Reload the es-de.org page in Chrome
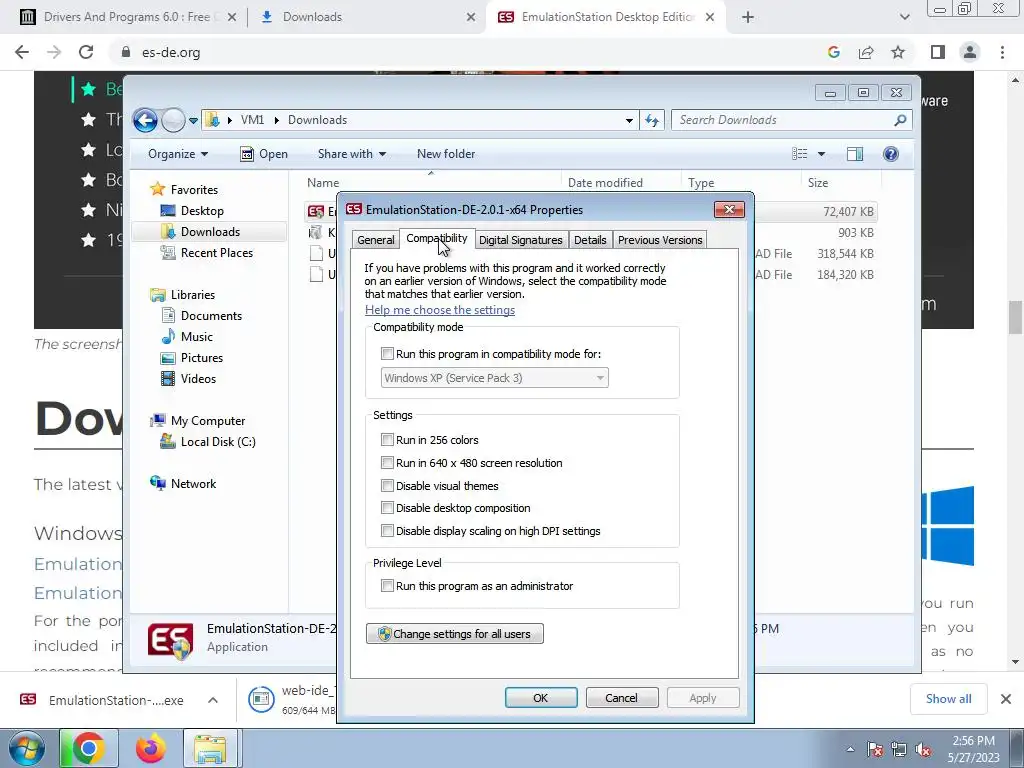This screenshot has height=768, width=1024. tap(86, 52)
